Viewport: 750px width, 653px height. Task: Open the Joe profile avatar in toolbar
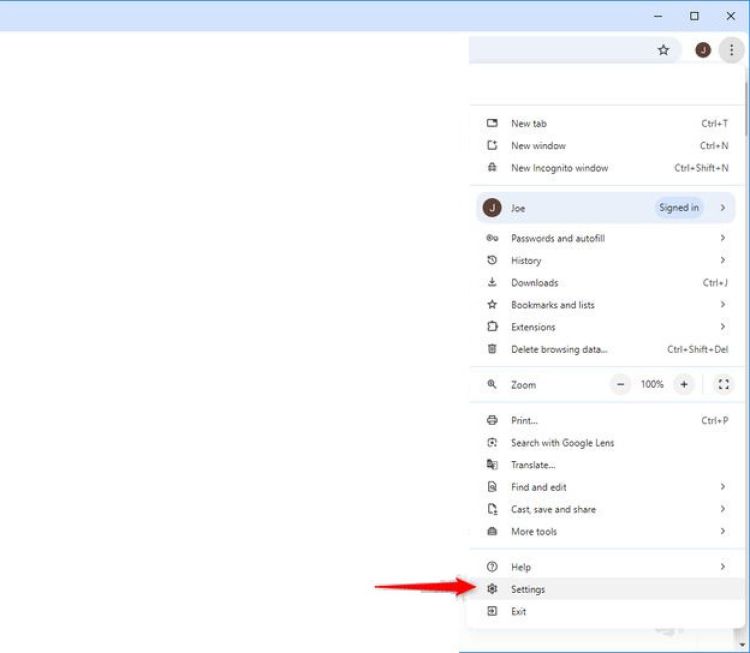click(703, 50)
